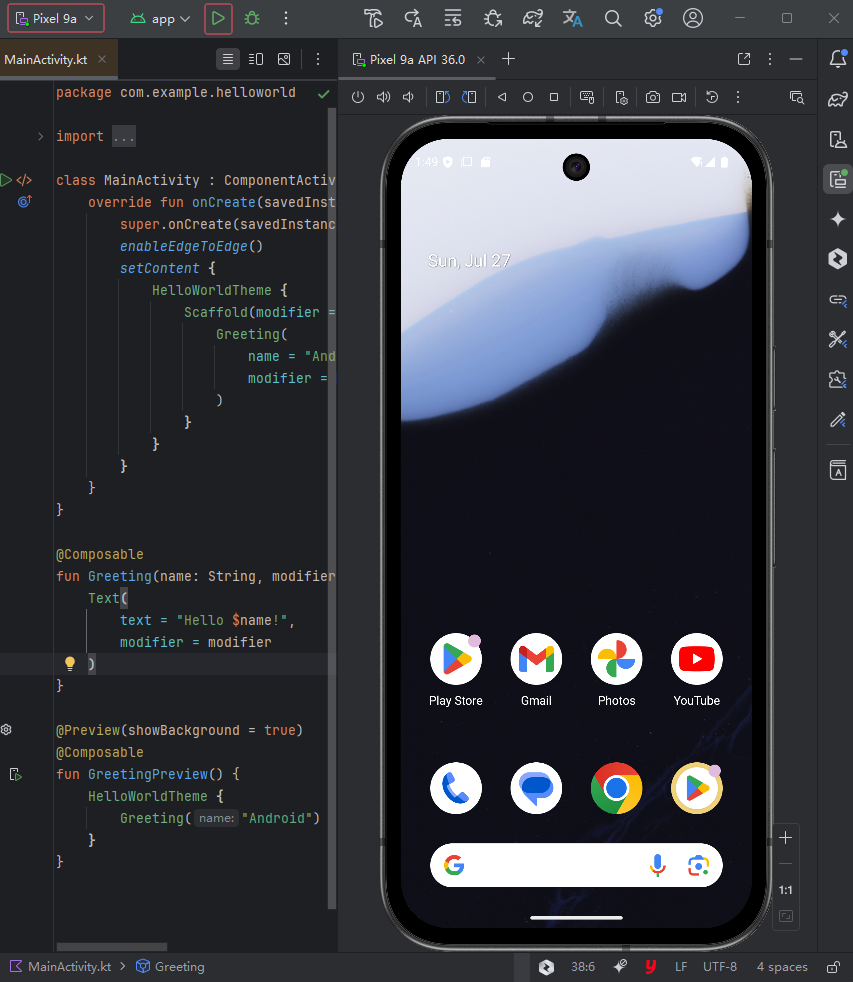Open the Pixel 9a device selector dropdown
The height and width of the screenshot is (982, 853).
coord(56,18)
